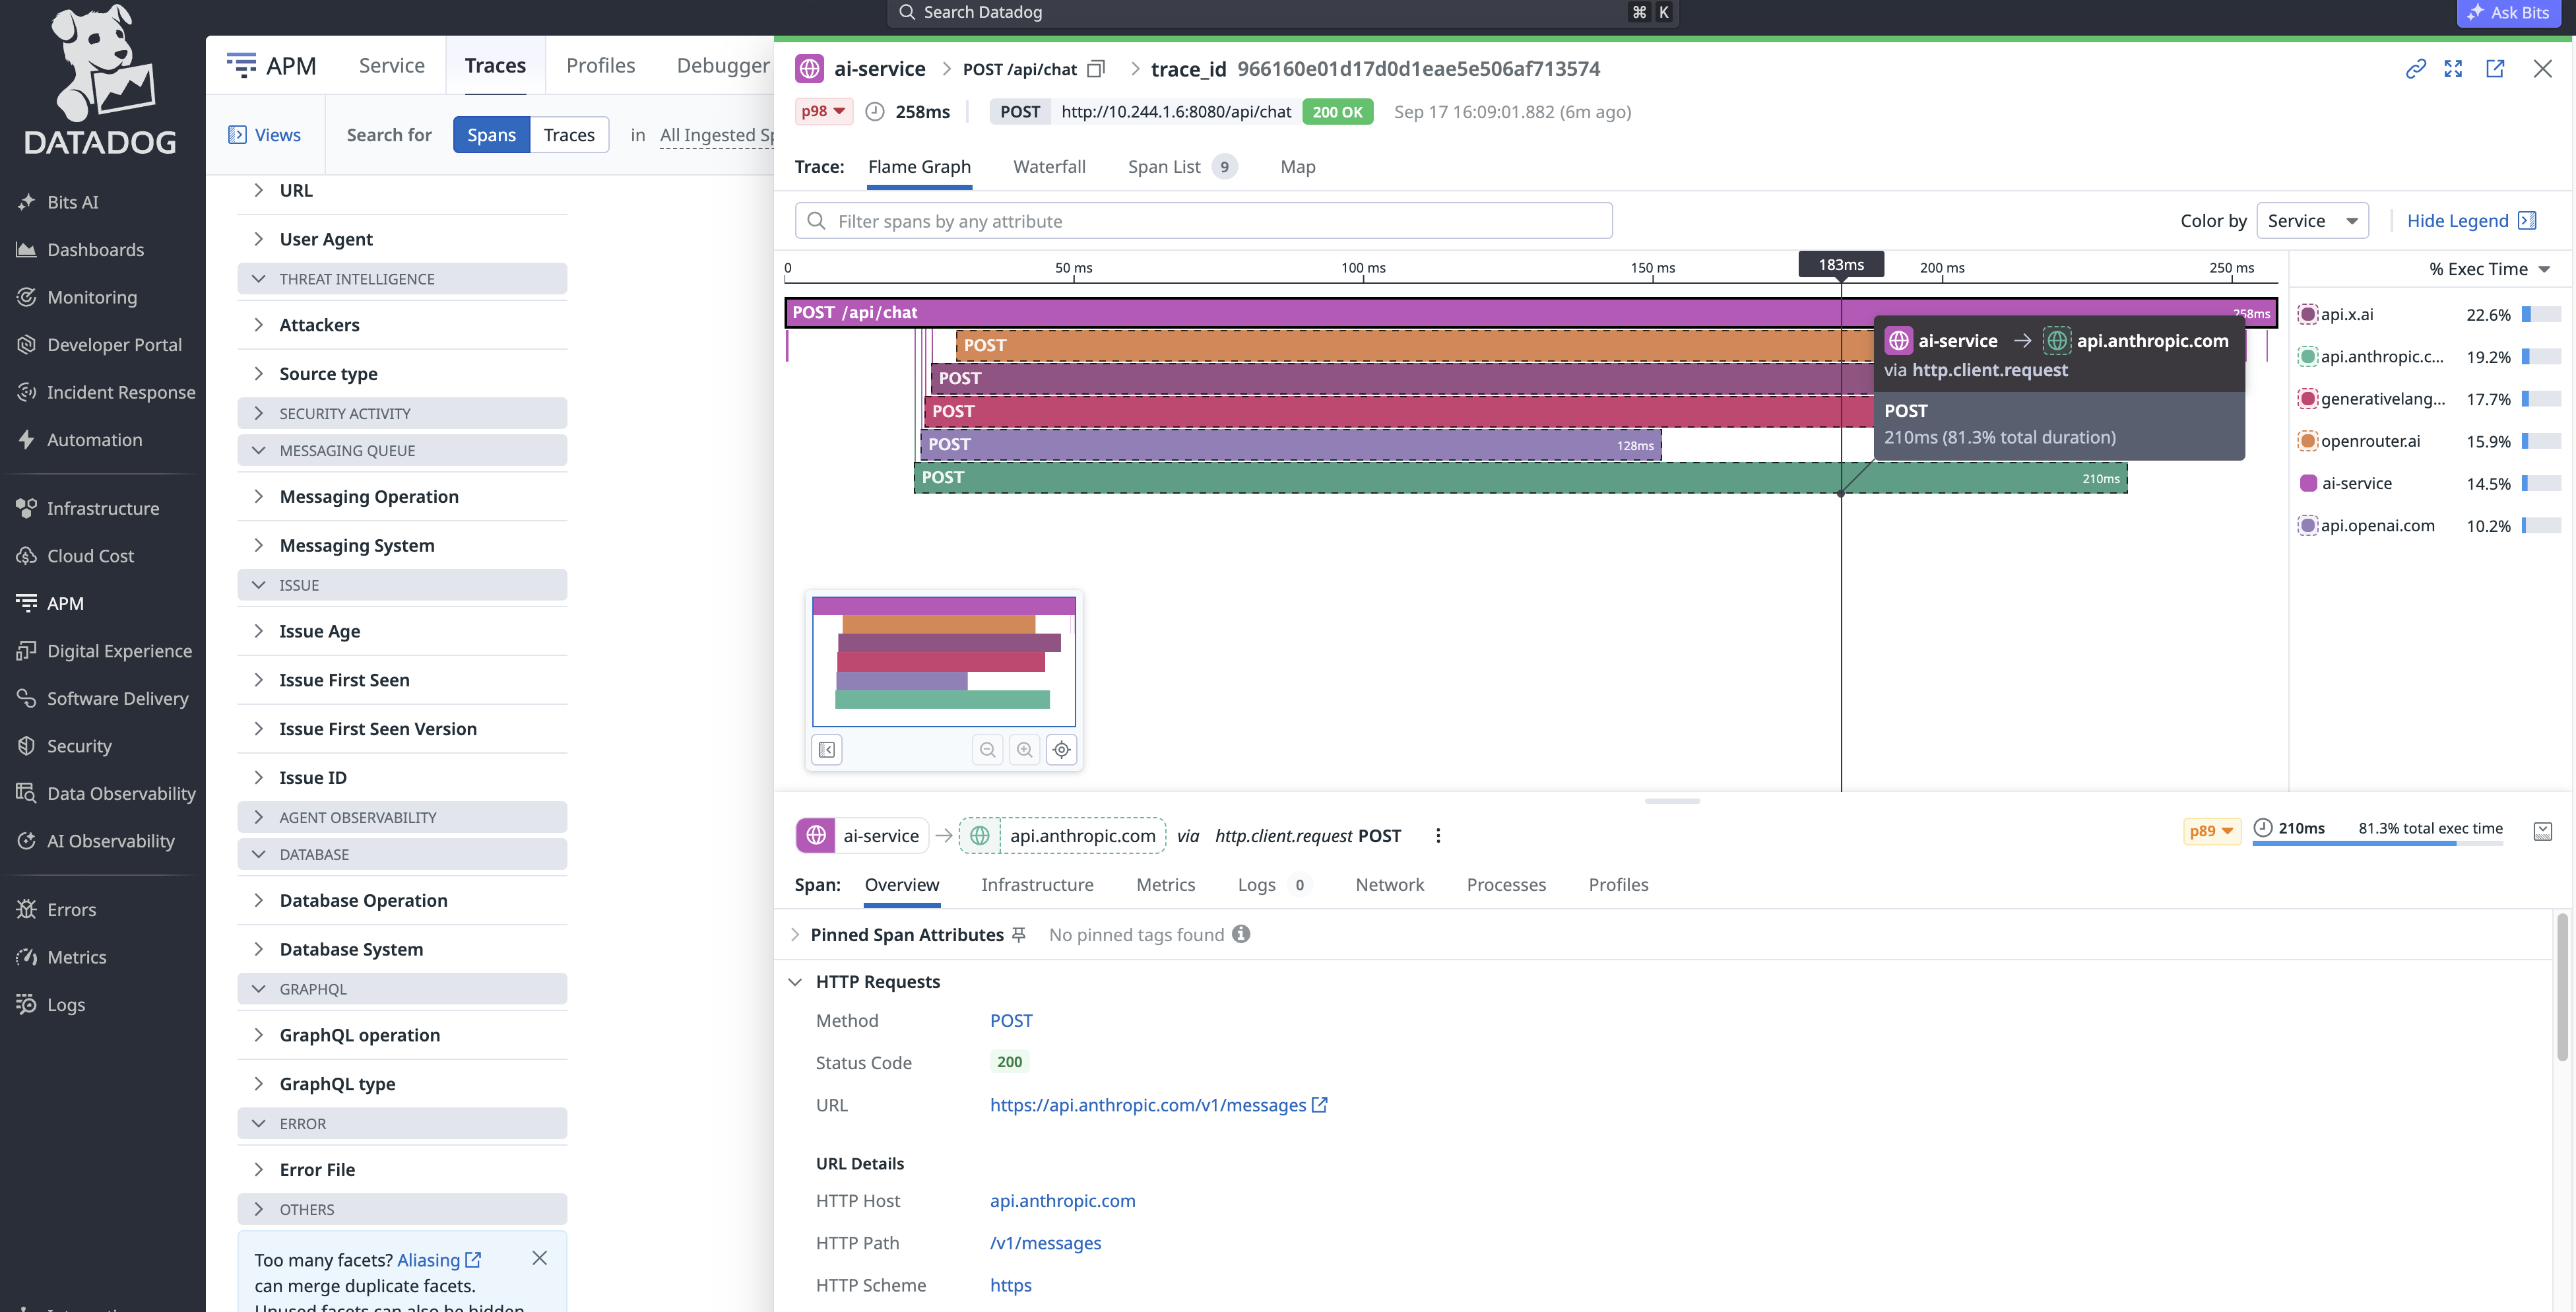Image resolution: width=2576 pixels, height=1312 pixels.
Task: Collapse the HTTP Requests section
Action: pos(795,982)
